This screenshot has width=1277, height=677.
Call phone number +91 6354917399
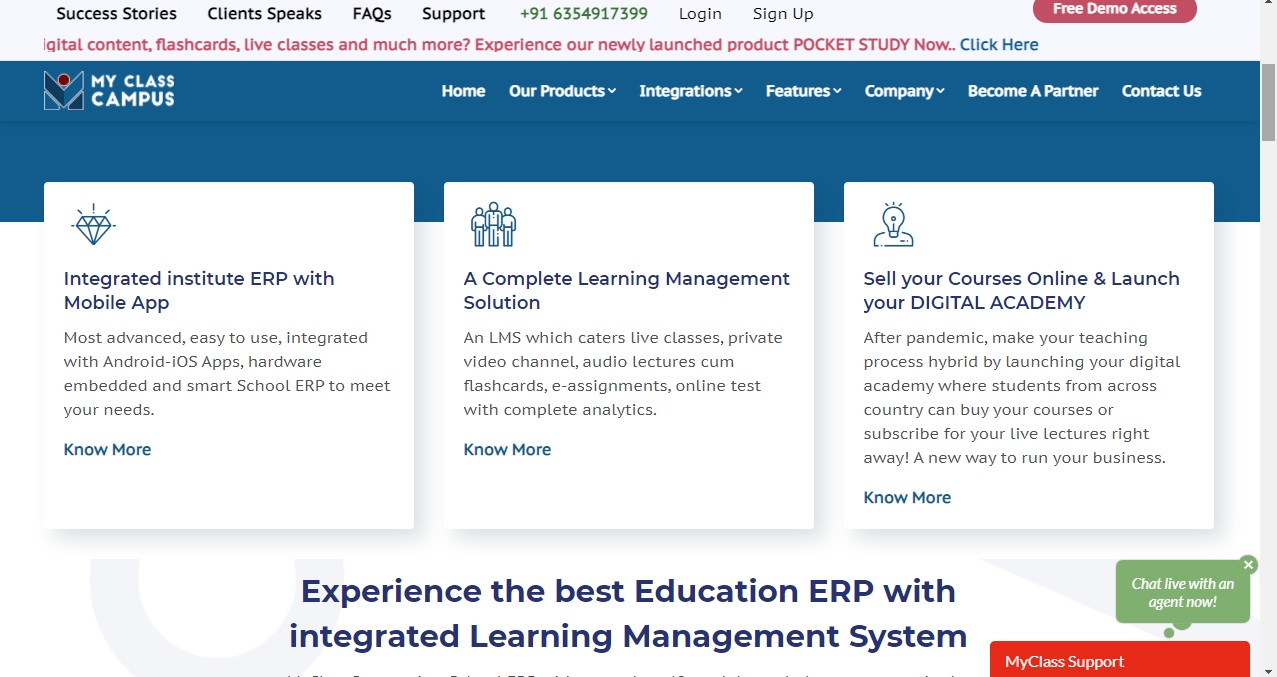pyautogui.click(x=583, y=14)
